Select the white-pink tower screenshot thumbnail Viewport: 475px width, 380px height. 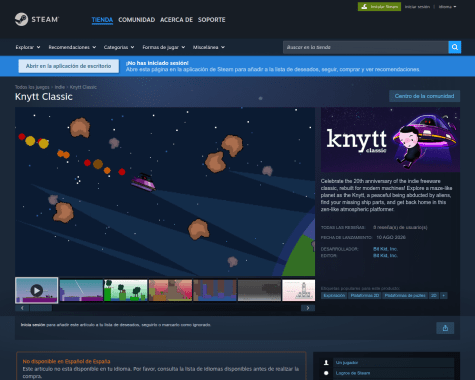tap(299, 290)
